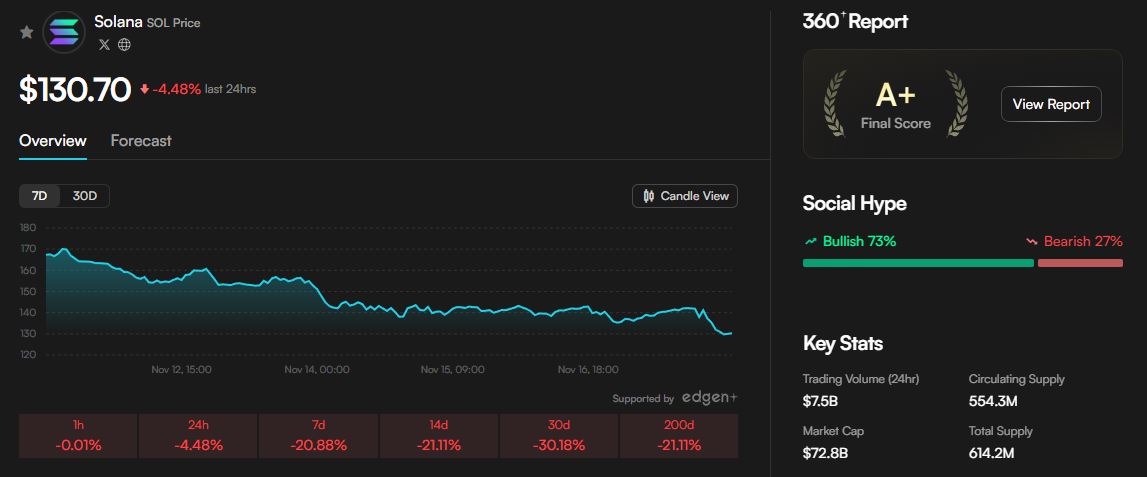Switch chart to Candle View

click(685, 196)
